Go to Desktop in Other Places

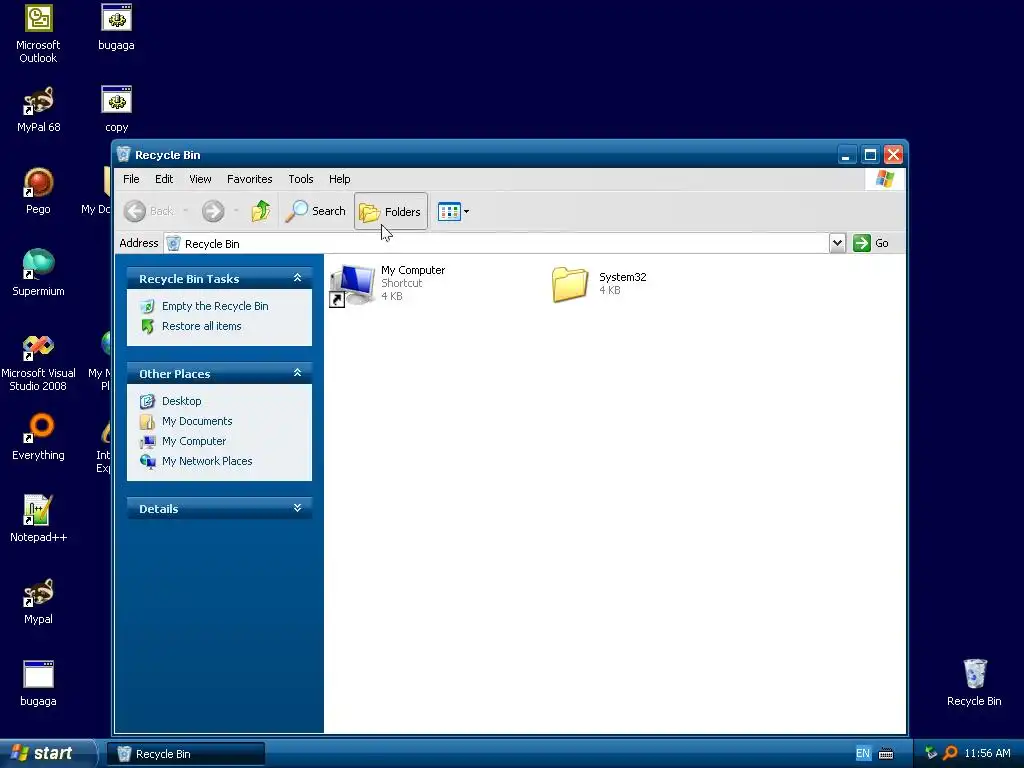[x=182, y=401]
